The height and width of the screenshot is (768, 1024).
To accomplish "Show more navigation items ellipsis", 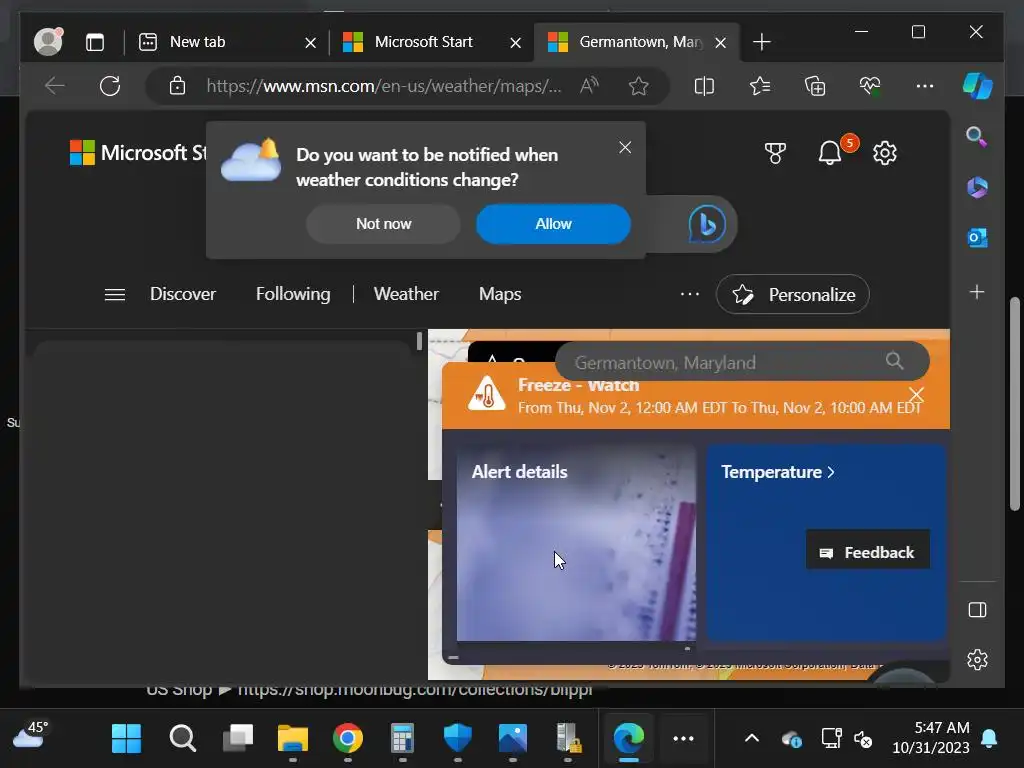I will coord(690,294).
